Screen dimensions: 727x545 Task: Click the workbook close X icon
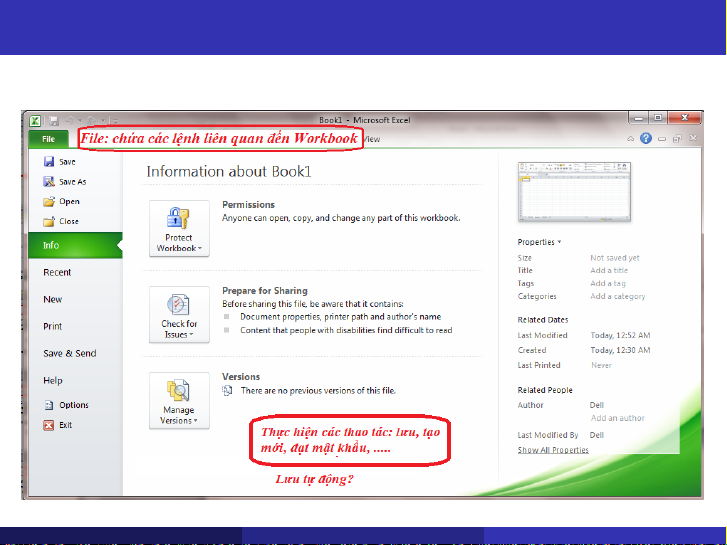point(693,138)
